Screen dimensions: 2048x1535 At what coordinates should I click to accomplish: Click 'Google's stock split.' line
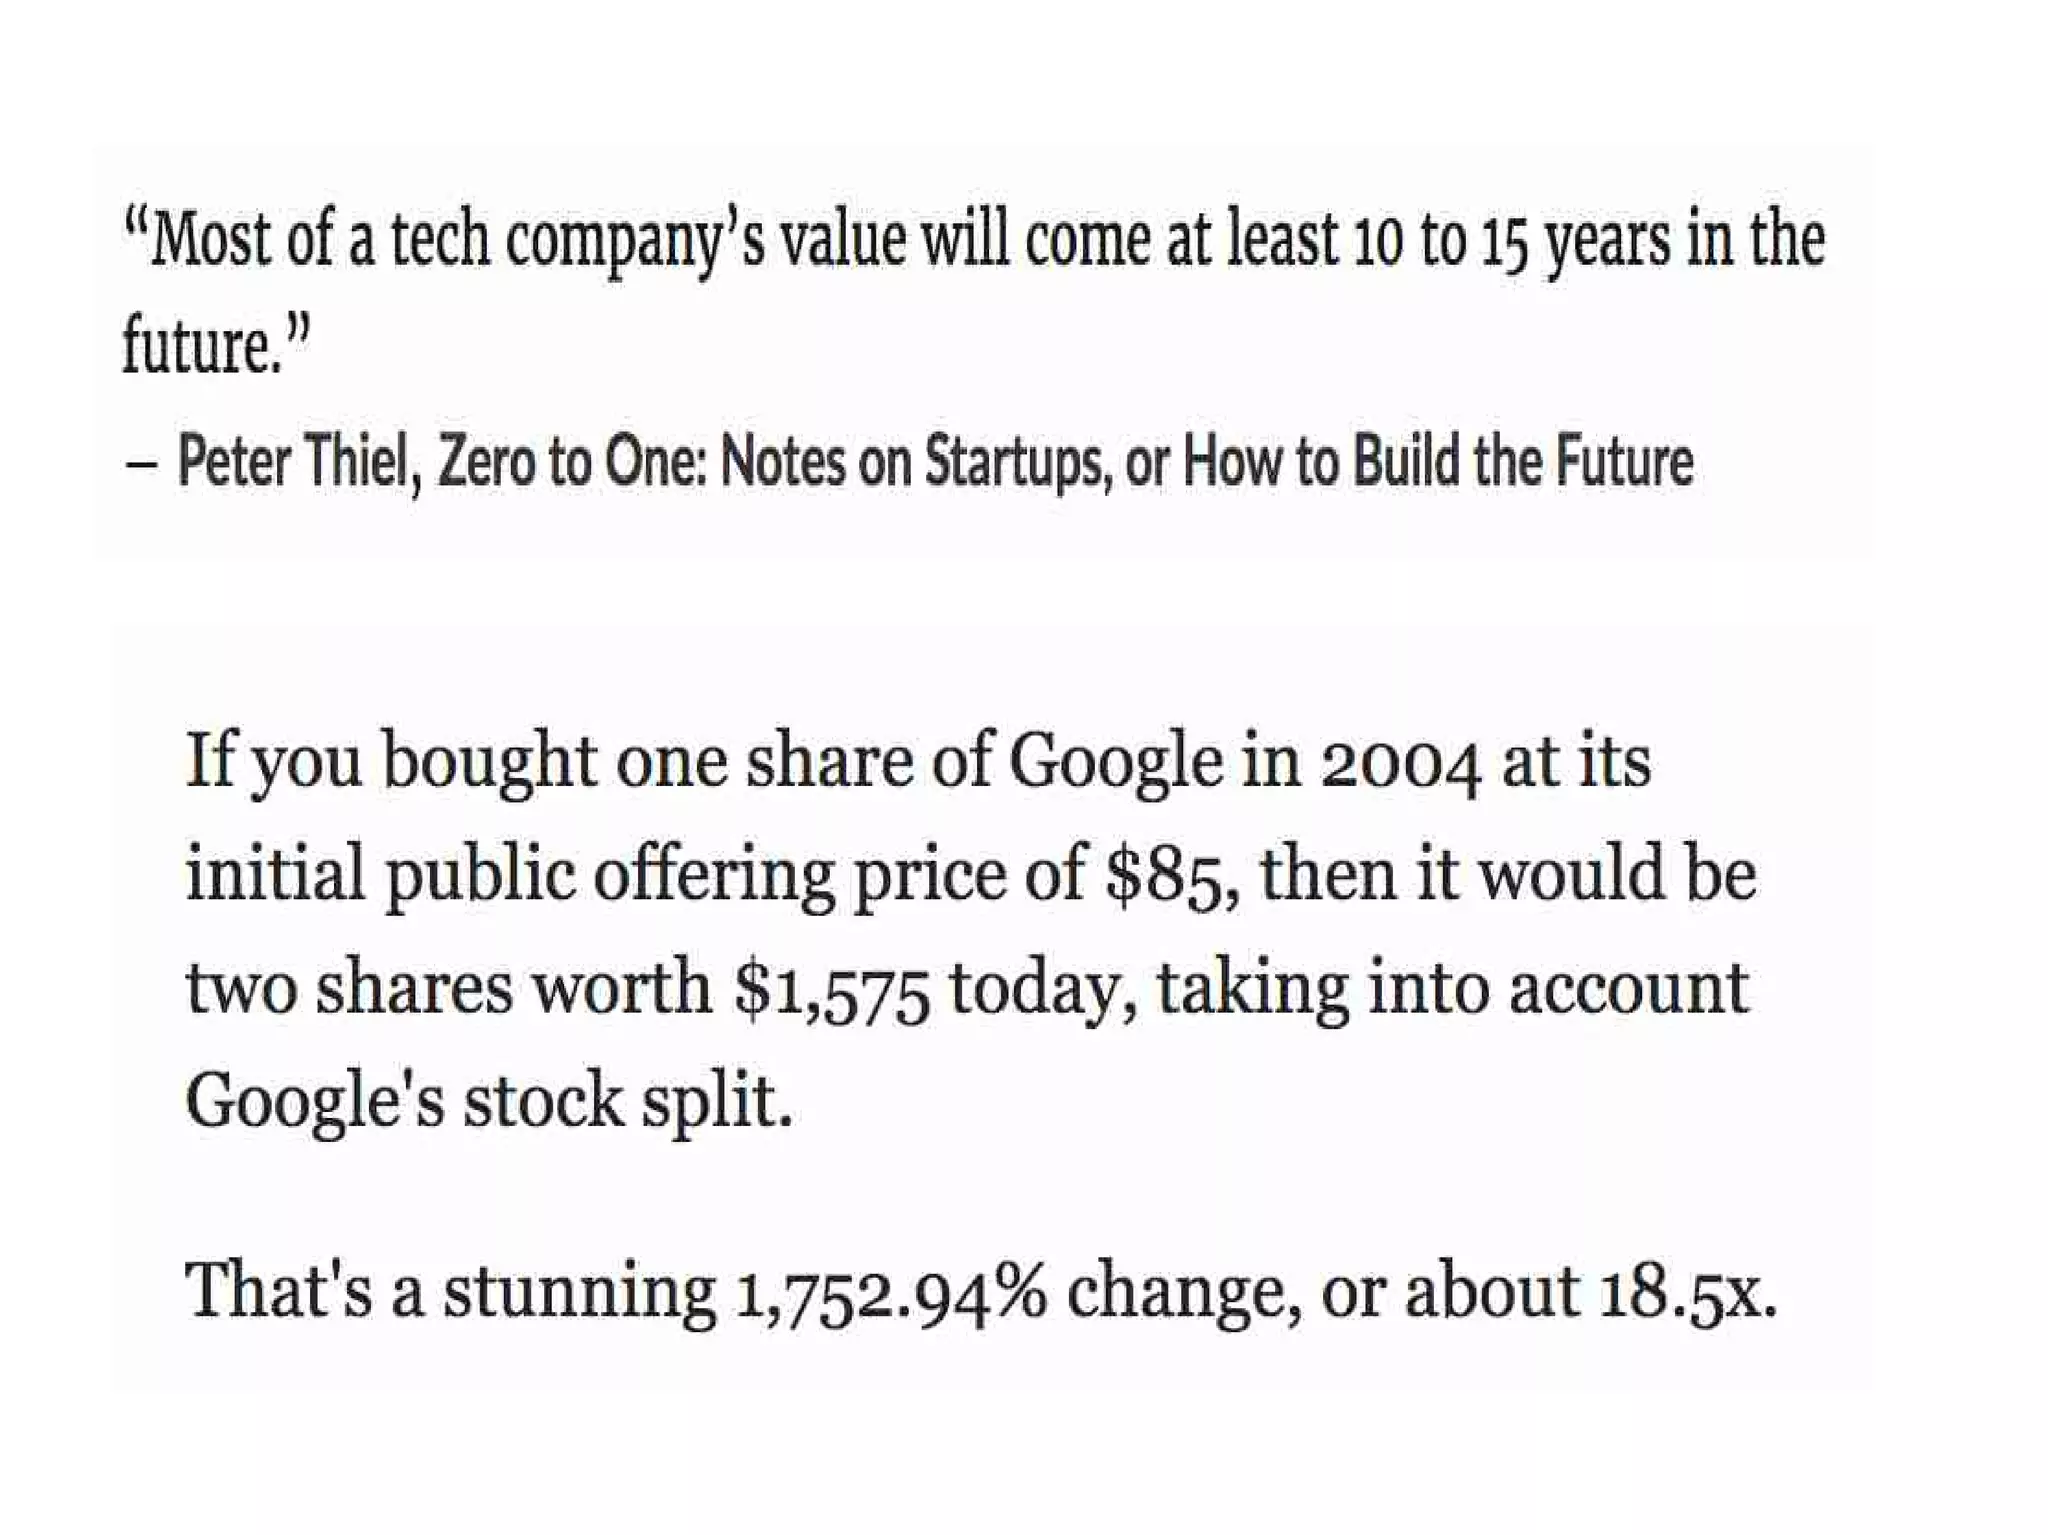tap(489, 1102)
